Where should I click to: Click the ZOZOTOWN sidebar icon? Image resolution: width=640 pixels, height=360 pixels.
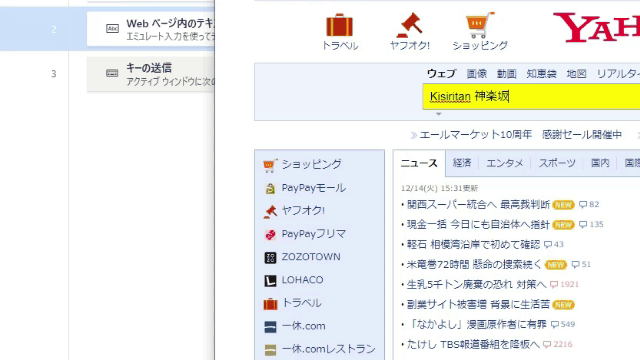coord(270,258)
